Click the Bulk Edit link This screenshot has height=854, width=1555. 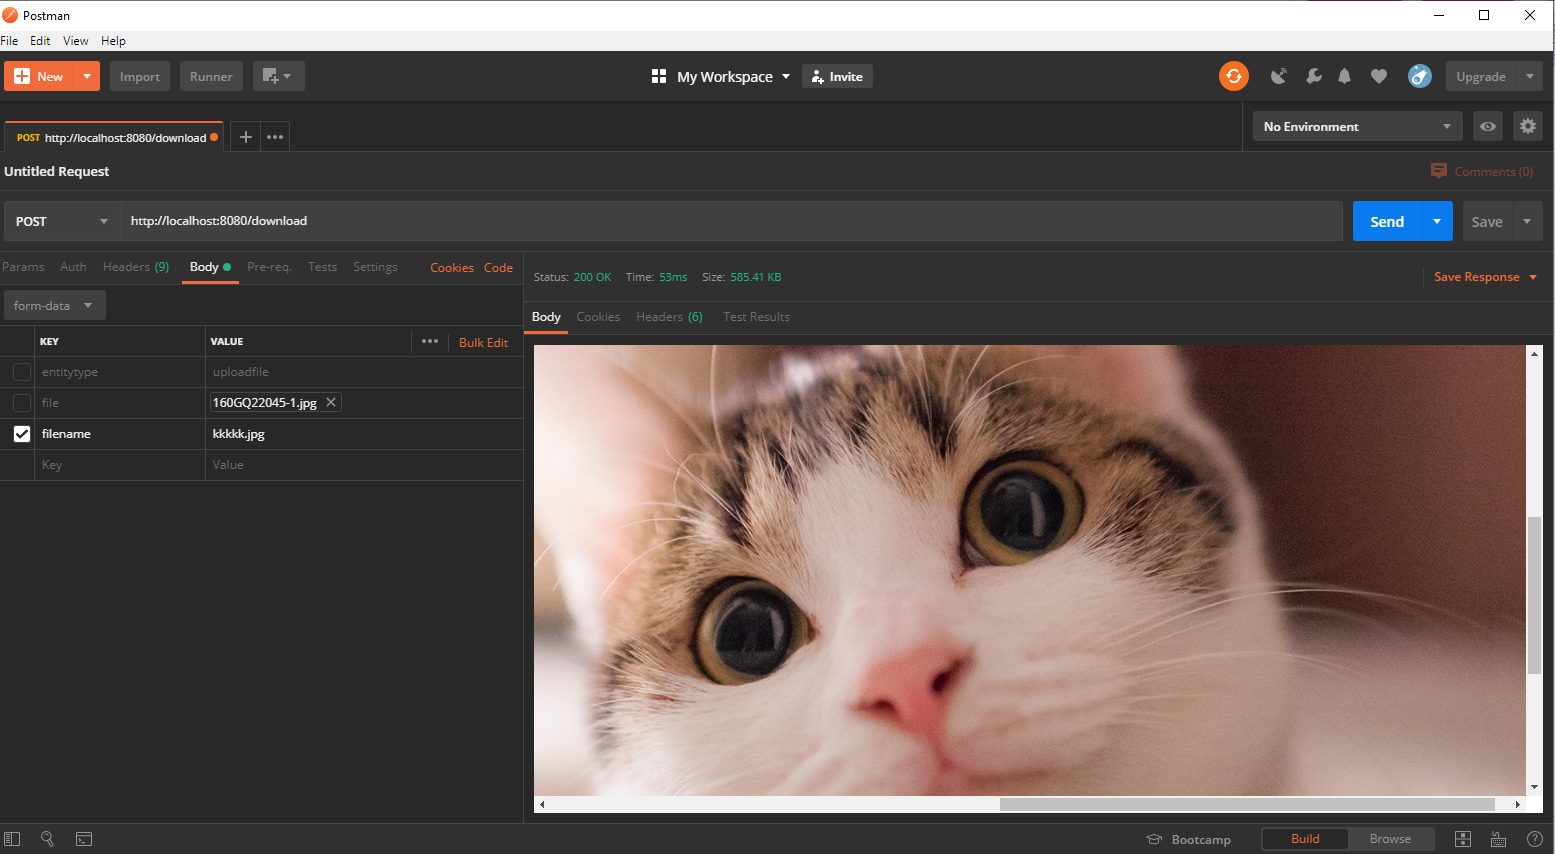pyautogui.click(x=483, y=342)
